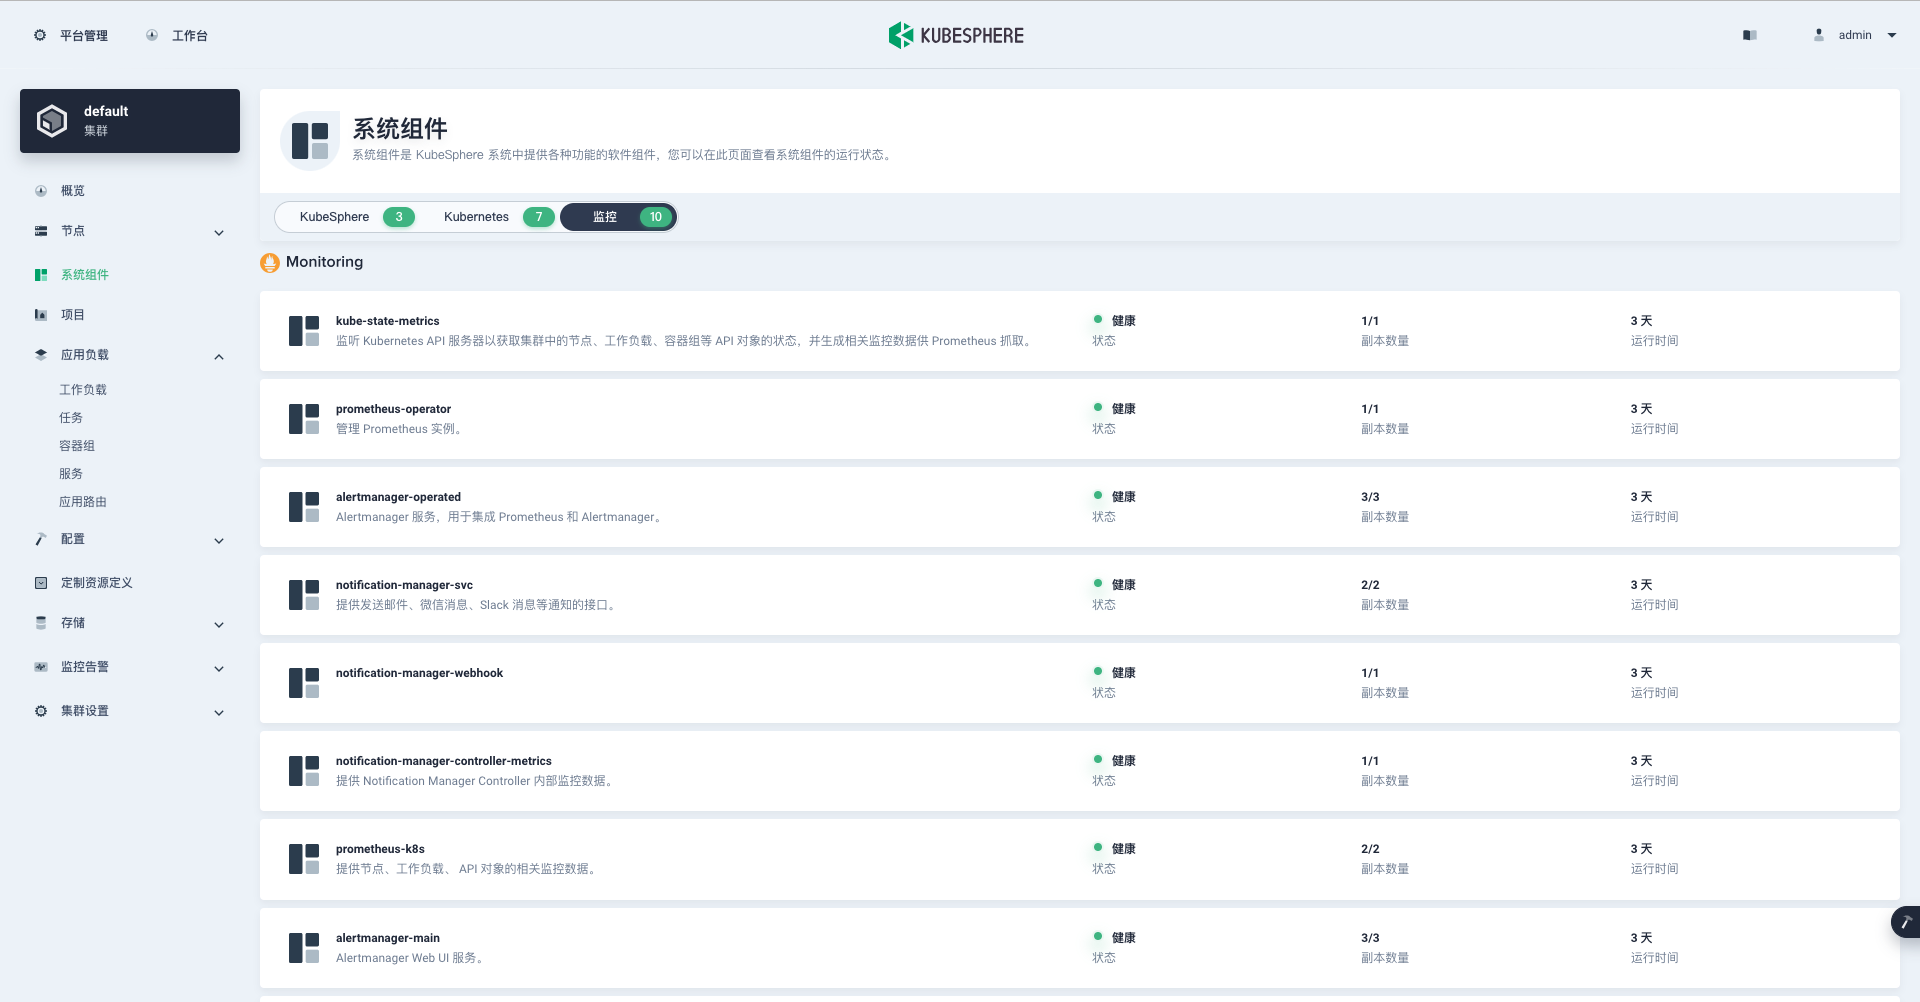Open the admin user dropdown

click(1856, 35)
